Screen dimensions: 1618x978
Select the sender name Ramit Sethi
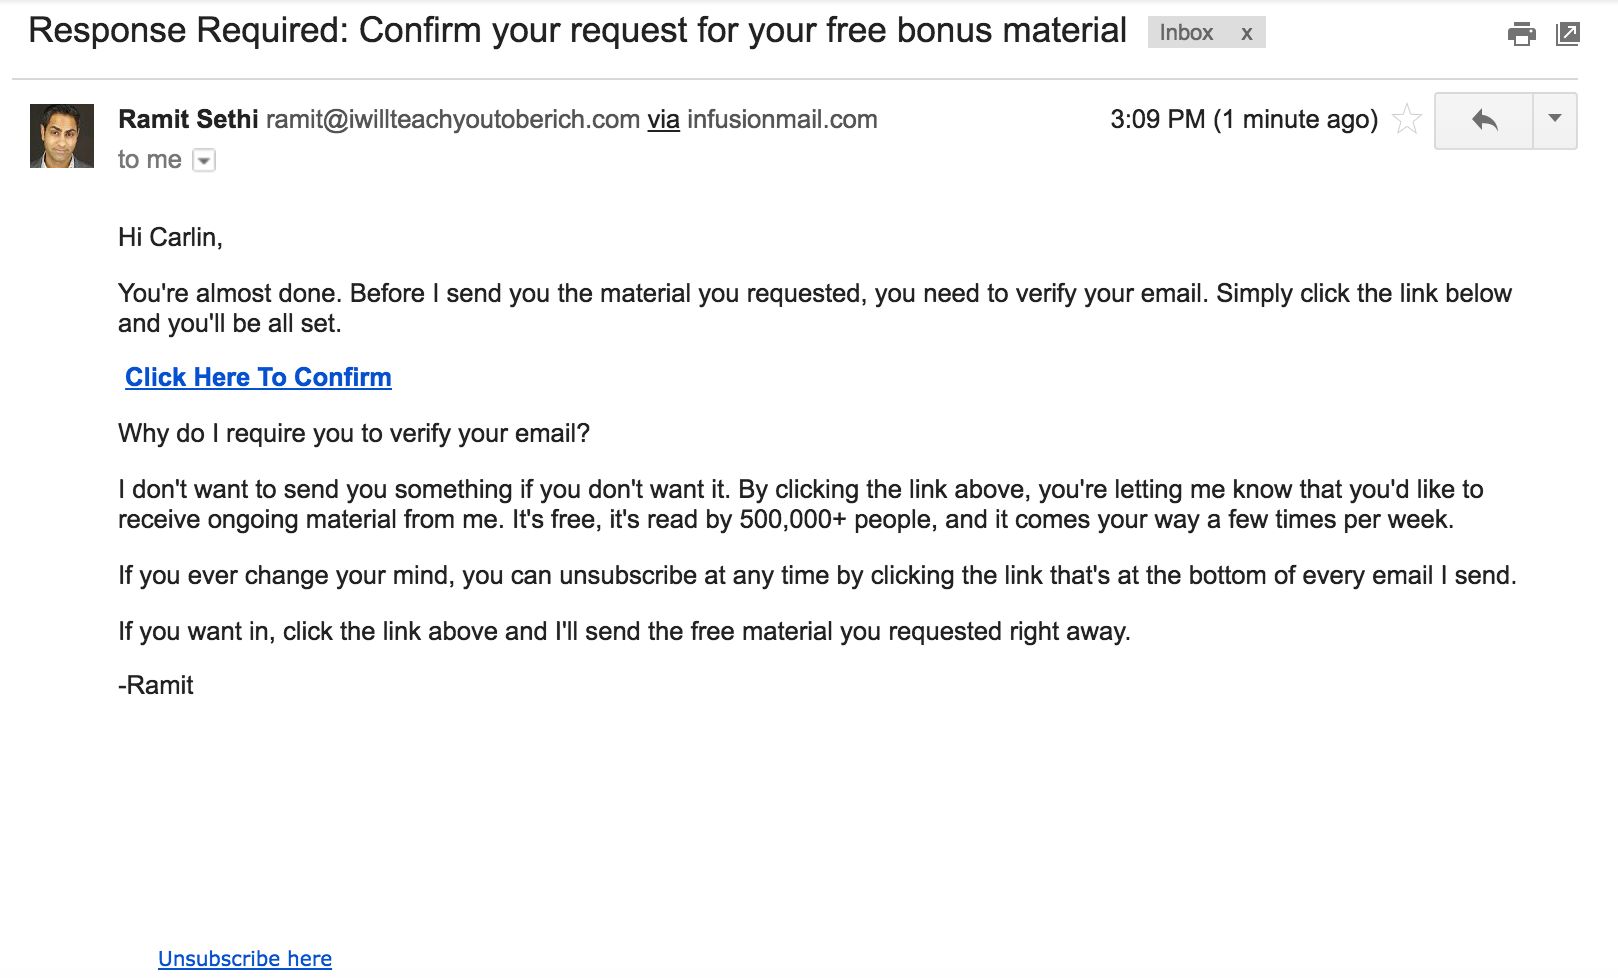point(188,120)
